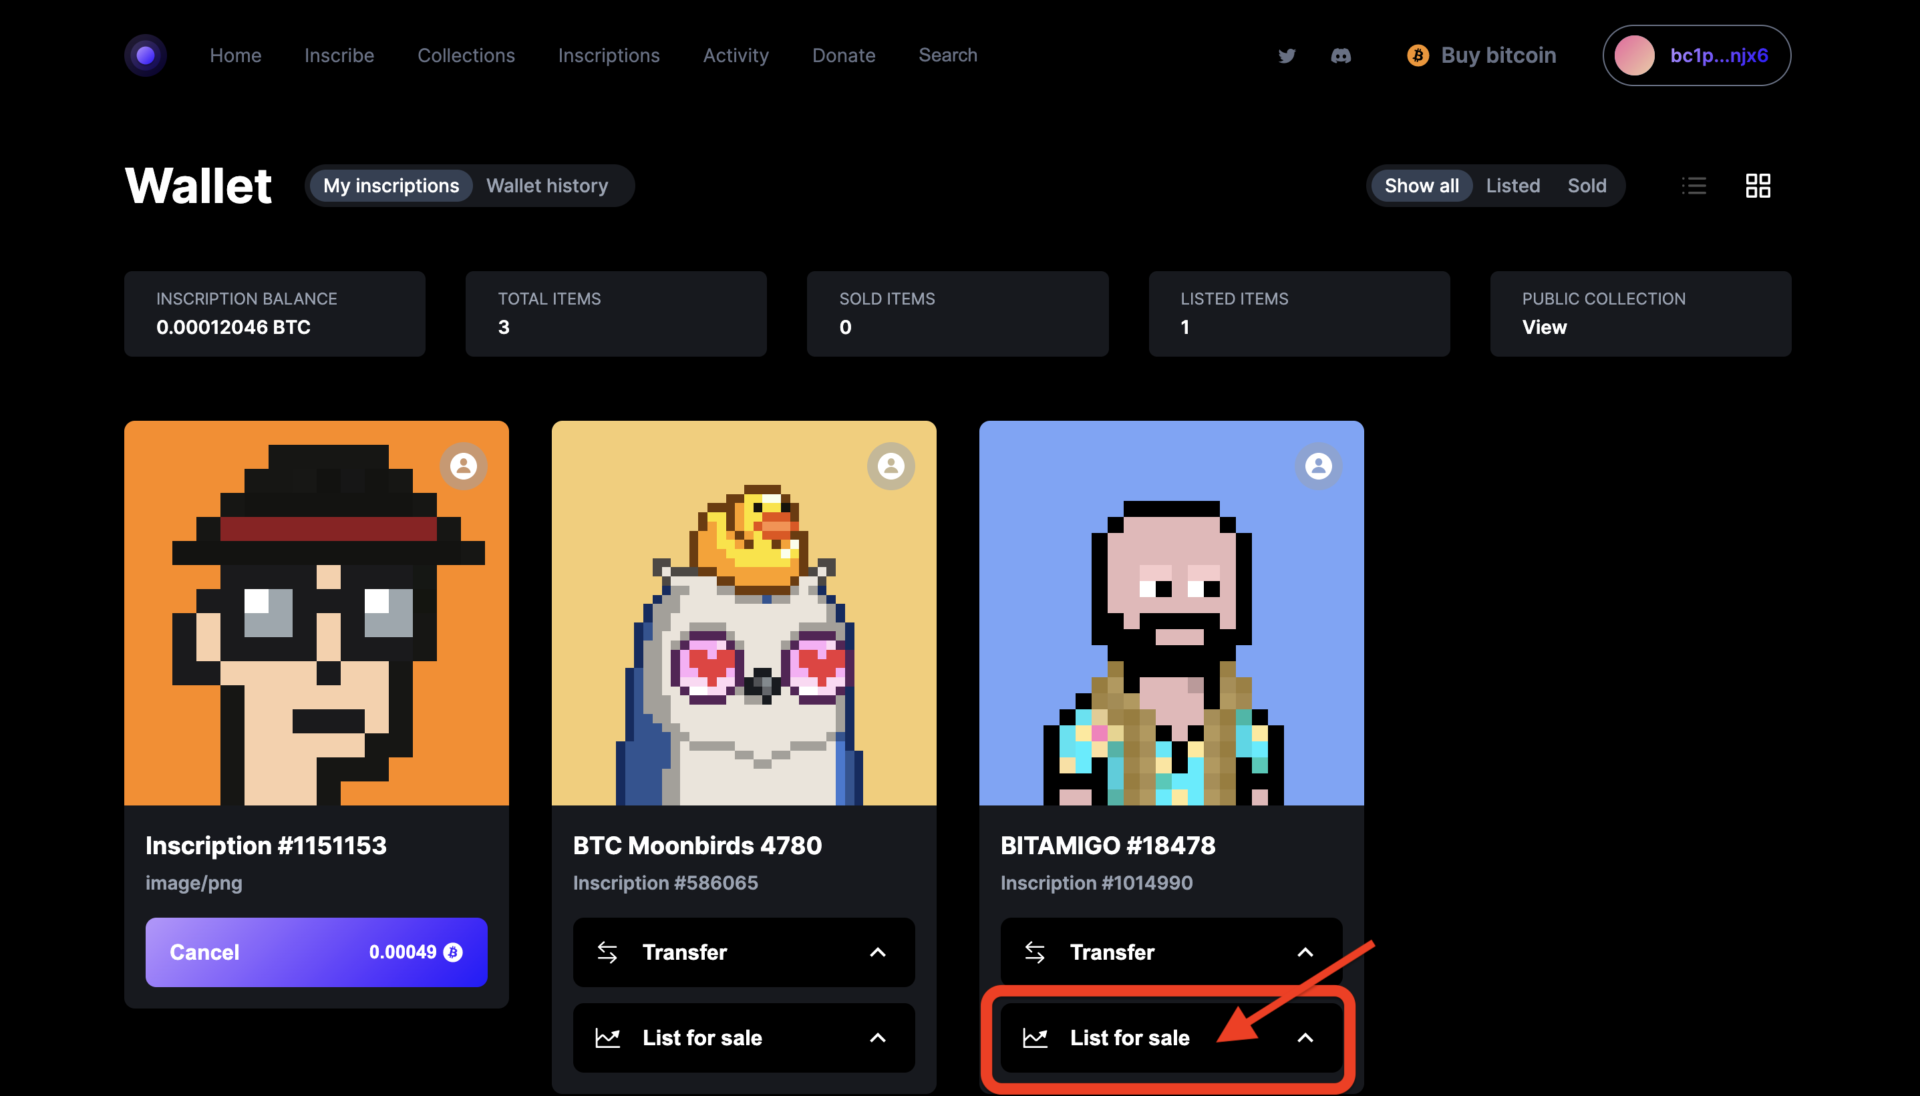The image size is (1920, 1096).
Task: Open BTC Moonbirds 4780 owl image
Action: click(744, 613)
